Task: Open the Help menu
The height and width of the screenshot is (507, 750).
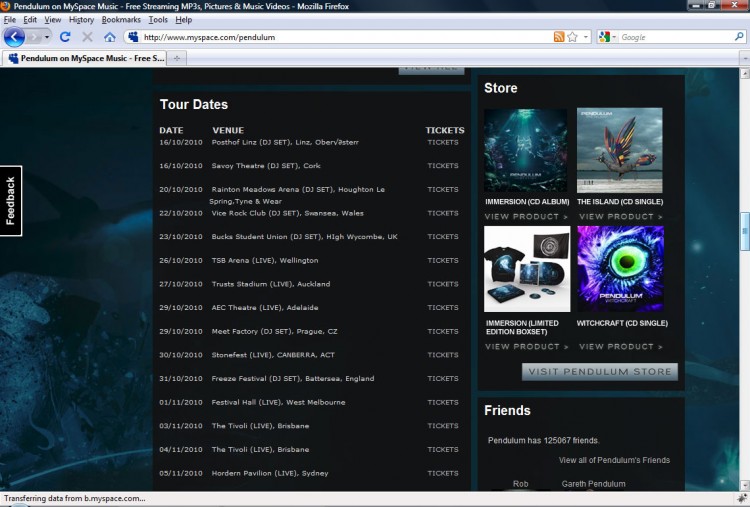Action: [183, 20]
